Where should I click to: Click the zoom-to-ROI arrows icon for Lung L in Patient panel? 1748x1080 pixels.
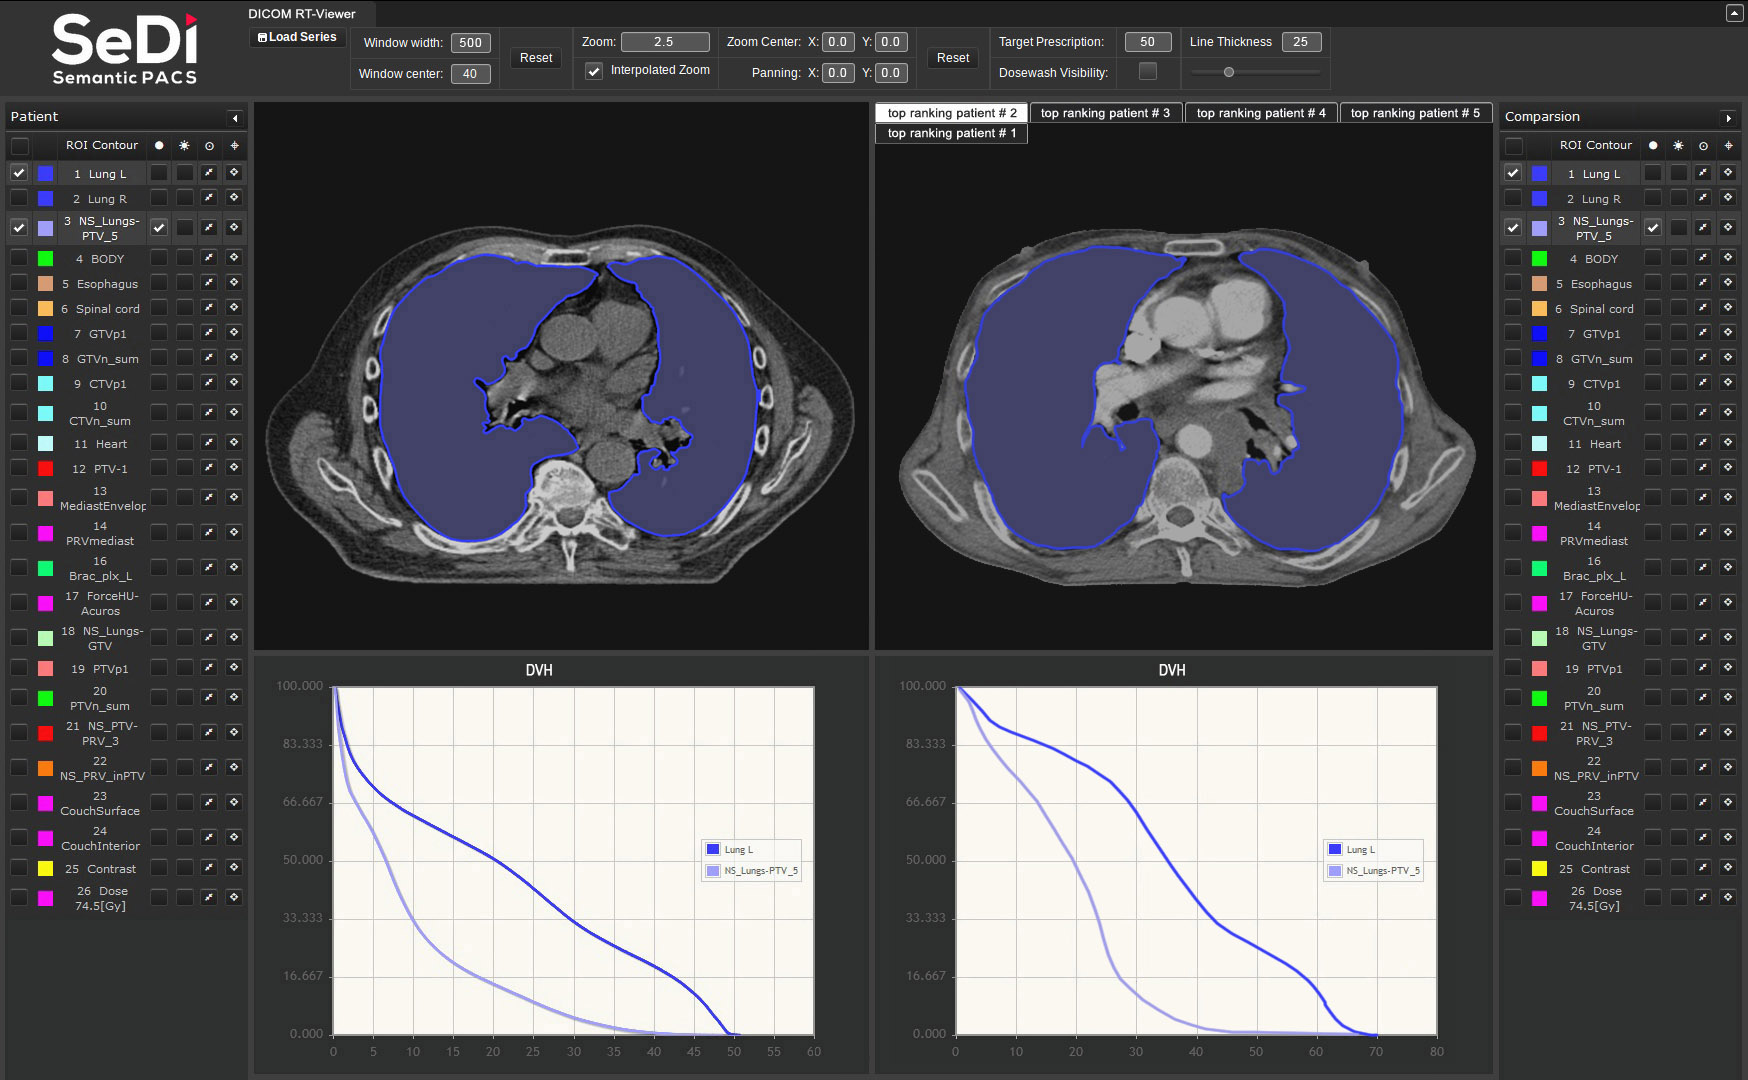(209, 173)
